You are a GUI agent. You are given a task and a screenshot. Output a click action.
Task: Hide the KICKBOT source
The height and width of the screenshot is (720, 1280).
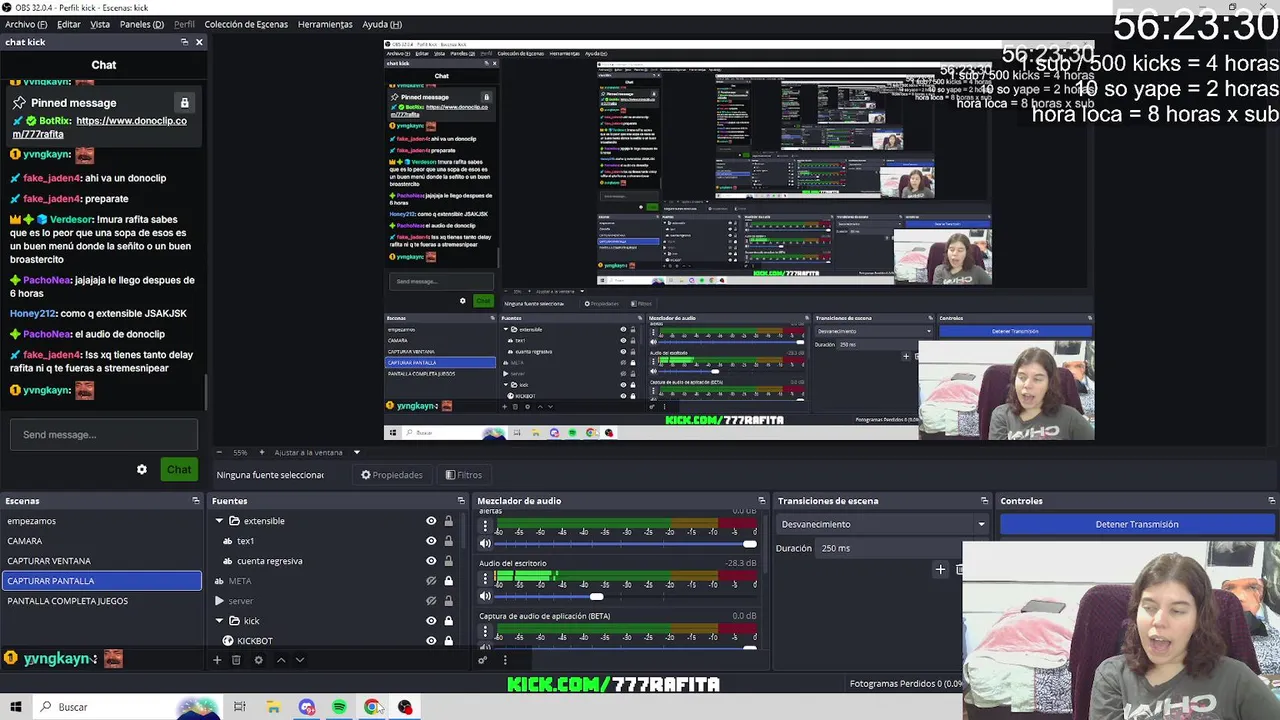431,641
